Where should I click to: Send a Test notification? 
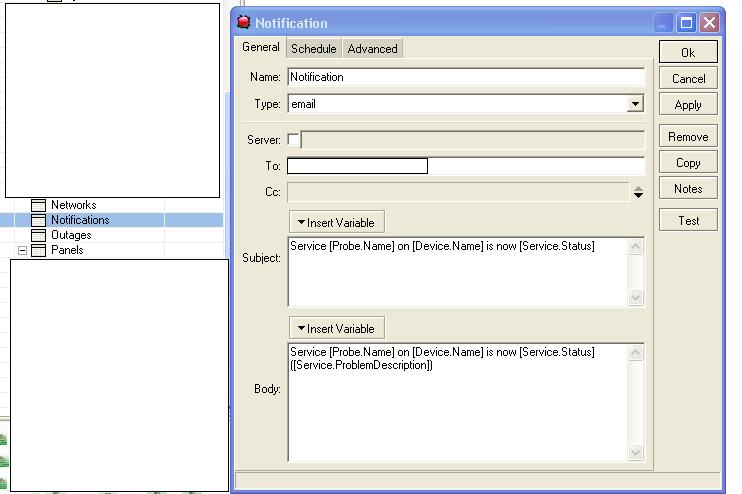(688, 220)
